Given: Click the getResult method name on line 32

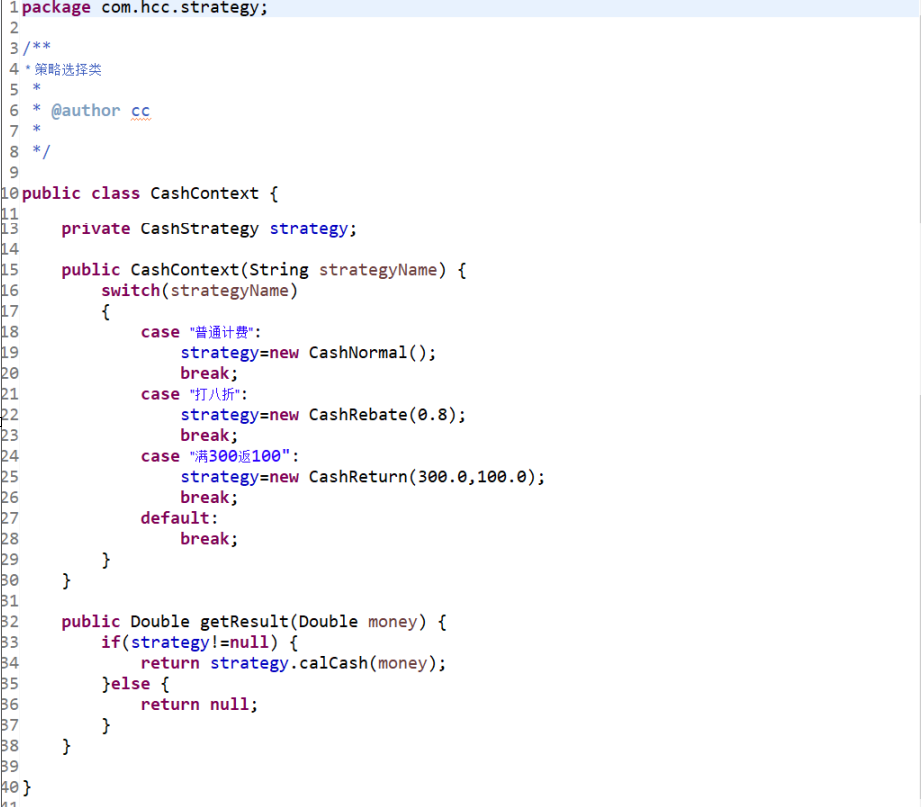Looking at the screenshot, I should coord(244,622).
